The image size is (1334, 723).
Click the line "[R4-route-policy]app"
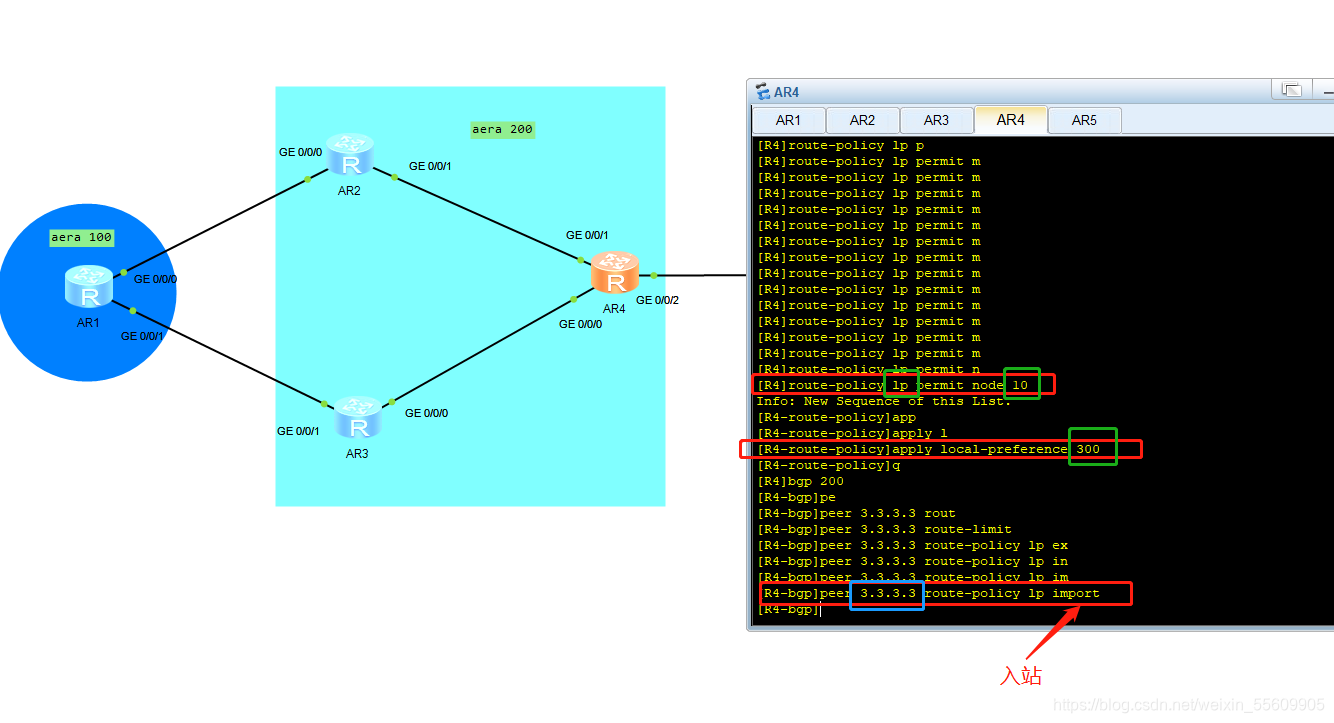click(x=836, y=417)
